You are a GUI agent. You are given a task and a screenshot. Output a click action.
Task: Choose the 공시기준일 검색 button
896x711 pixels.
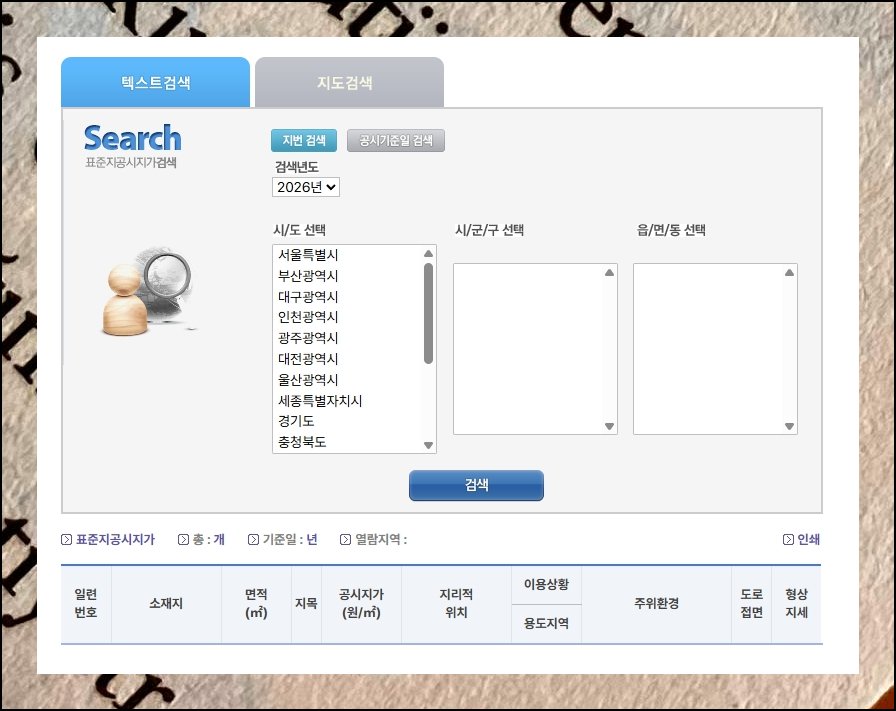click(x=395, y=141)
